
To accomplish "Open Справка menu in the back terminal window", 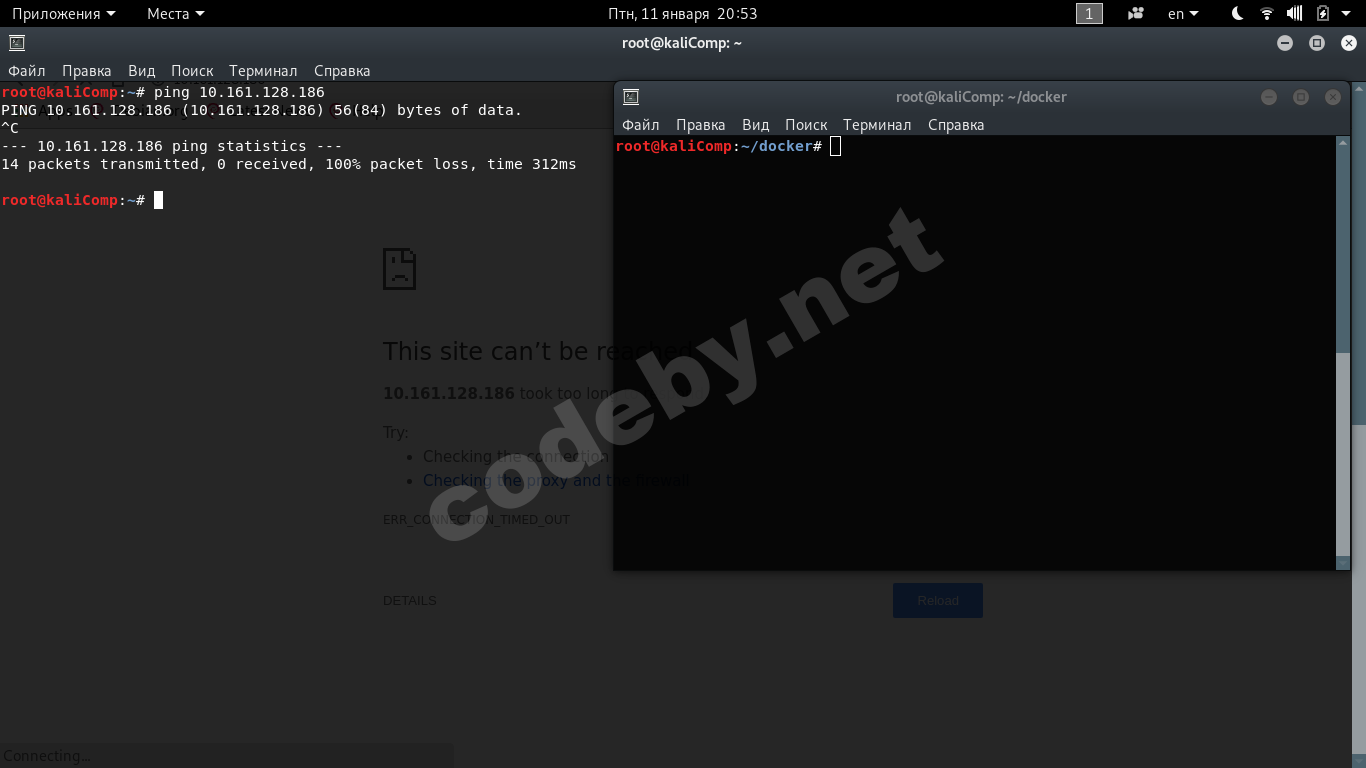I will click(x=342, y=71).
